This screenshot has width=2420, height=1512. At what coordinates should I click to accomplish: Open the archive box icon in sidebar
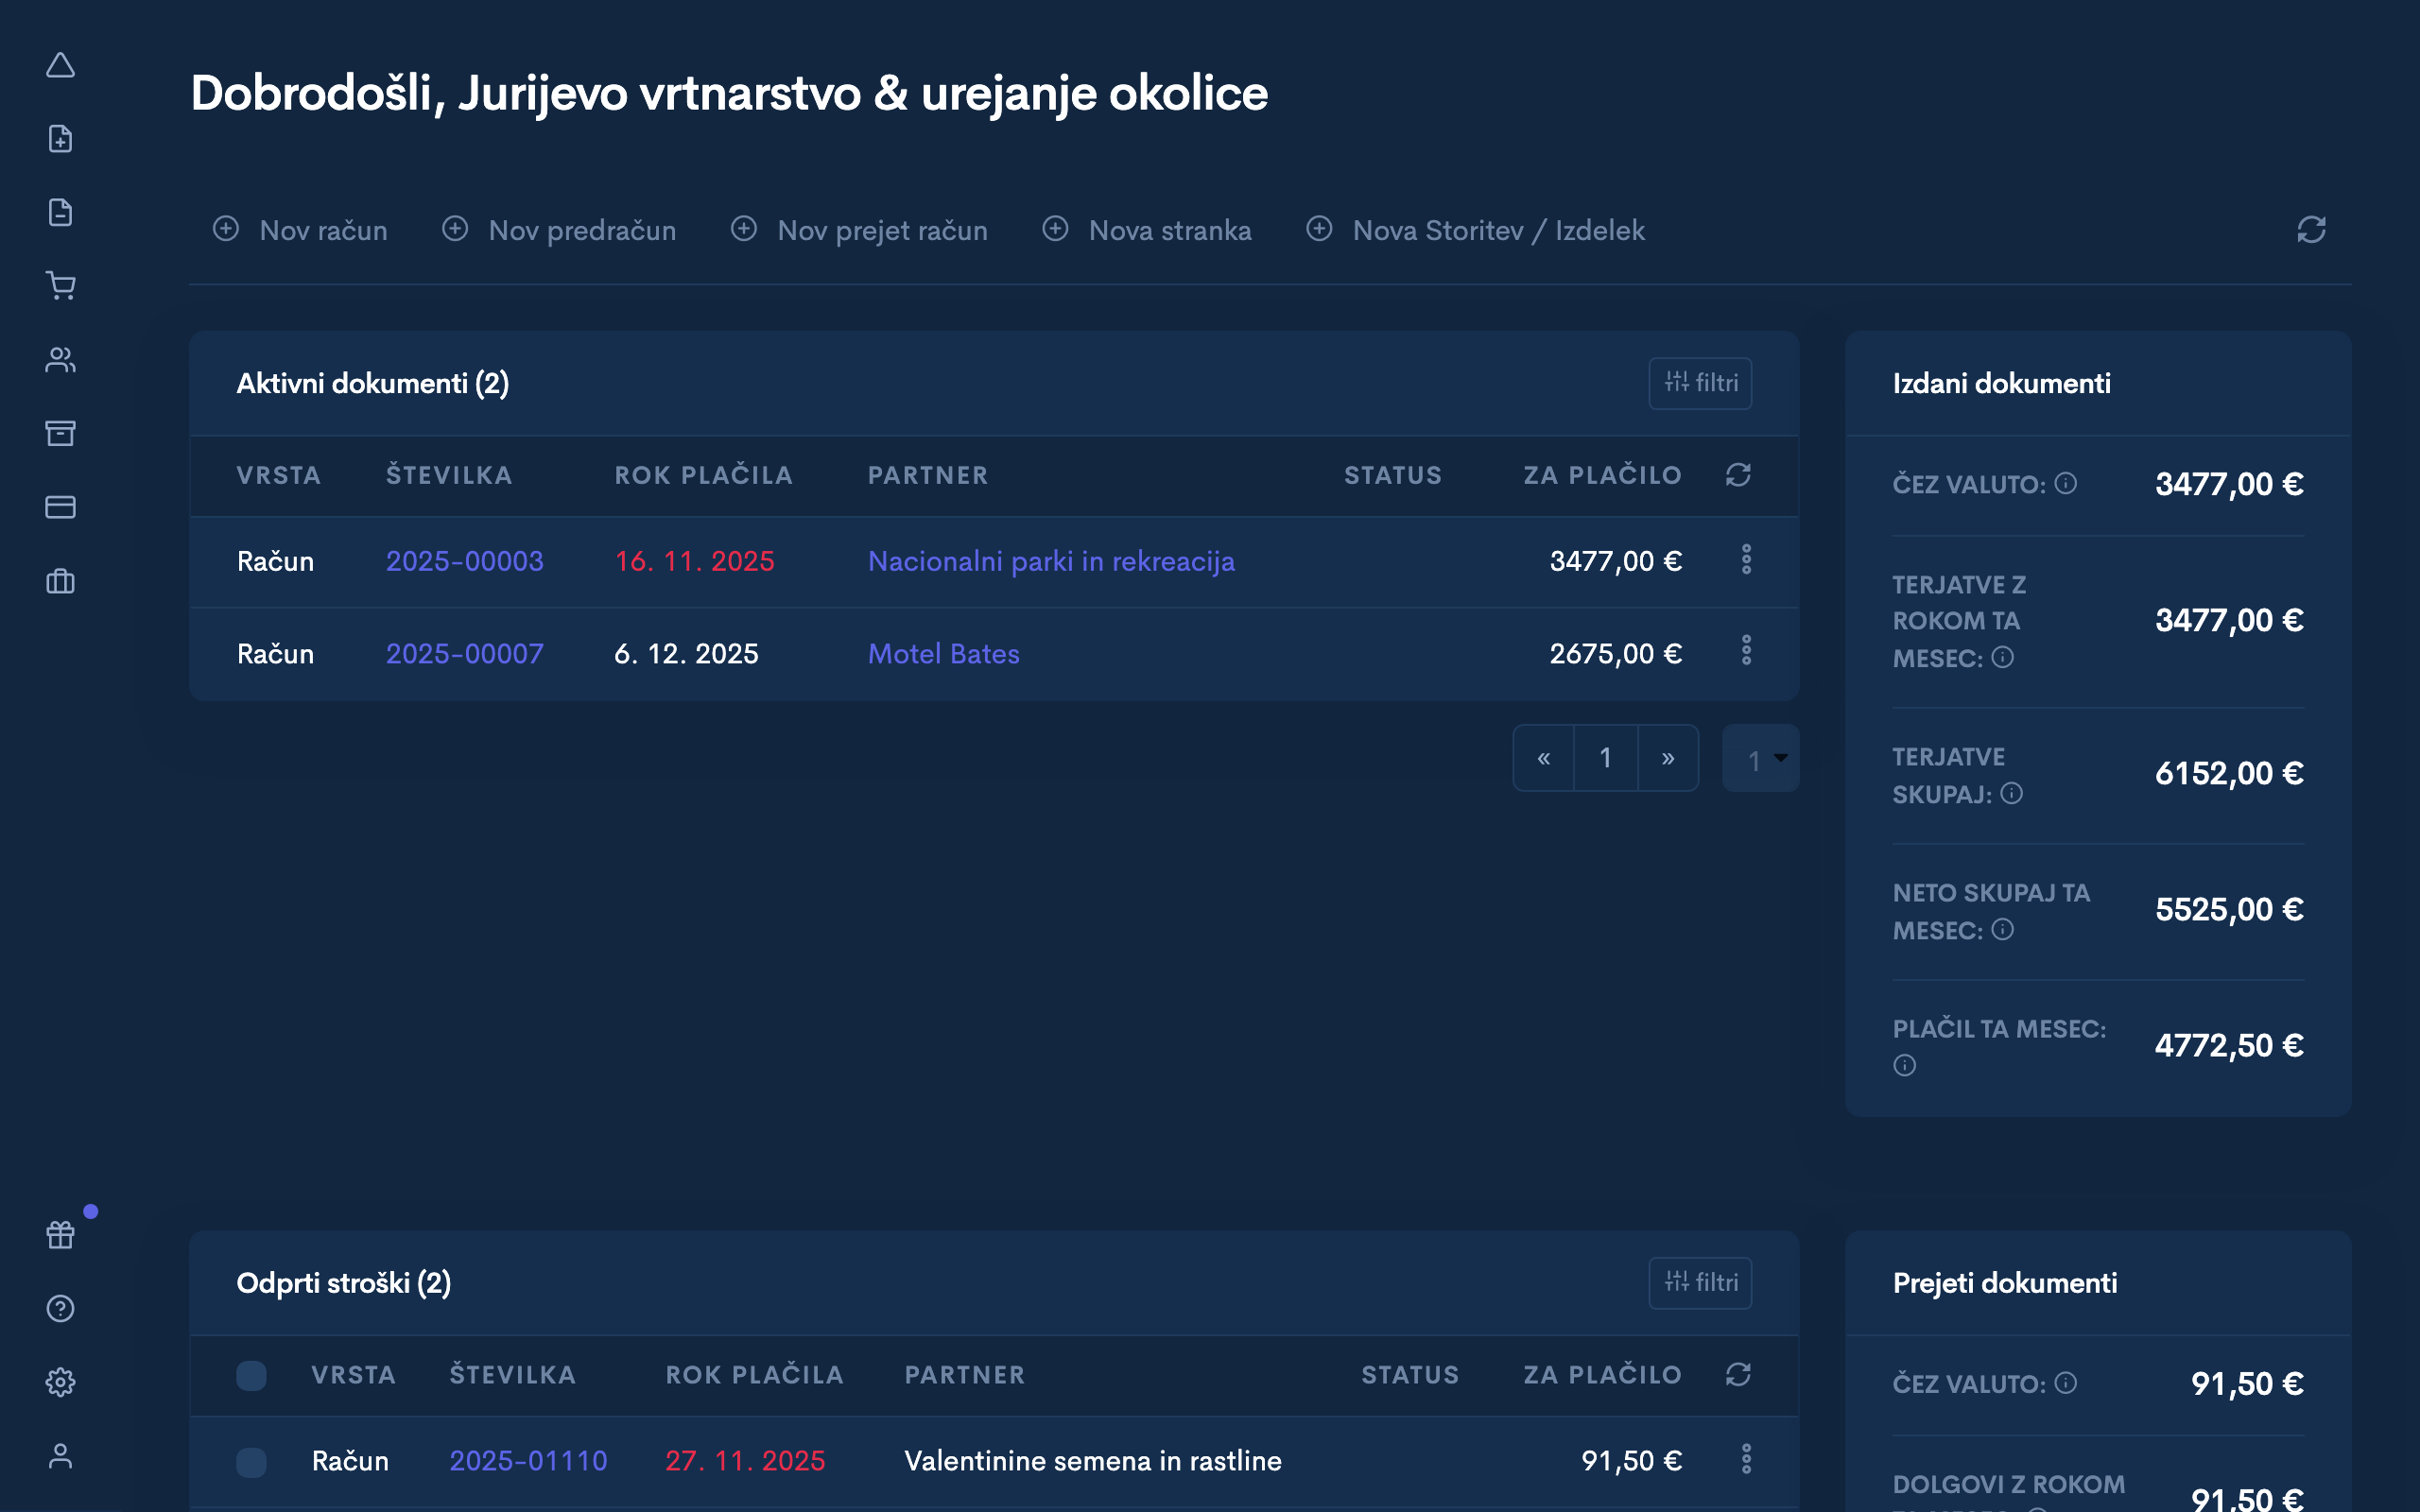click(x=61, y=433)
